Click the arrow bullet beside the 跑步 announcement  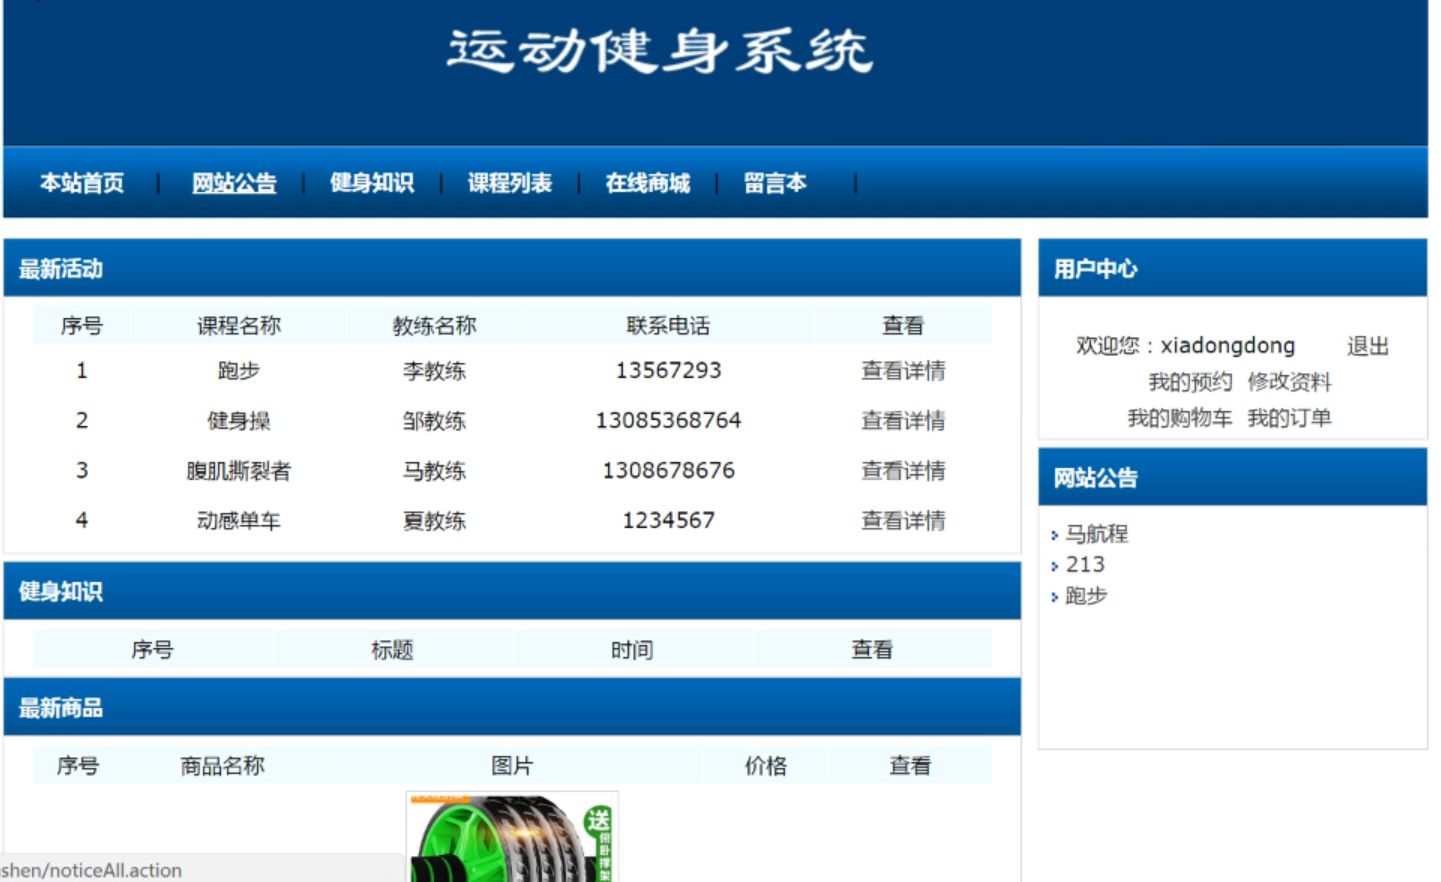coord(1054,598)
